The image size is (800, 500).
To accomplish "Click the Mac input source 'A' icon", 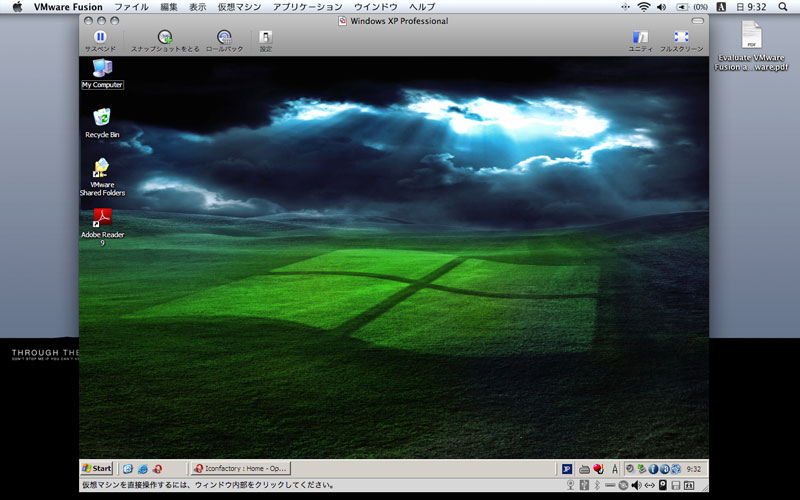I will tap(721, 7).
